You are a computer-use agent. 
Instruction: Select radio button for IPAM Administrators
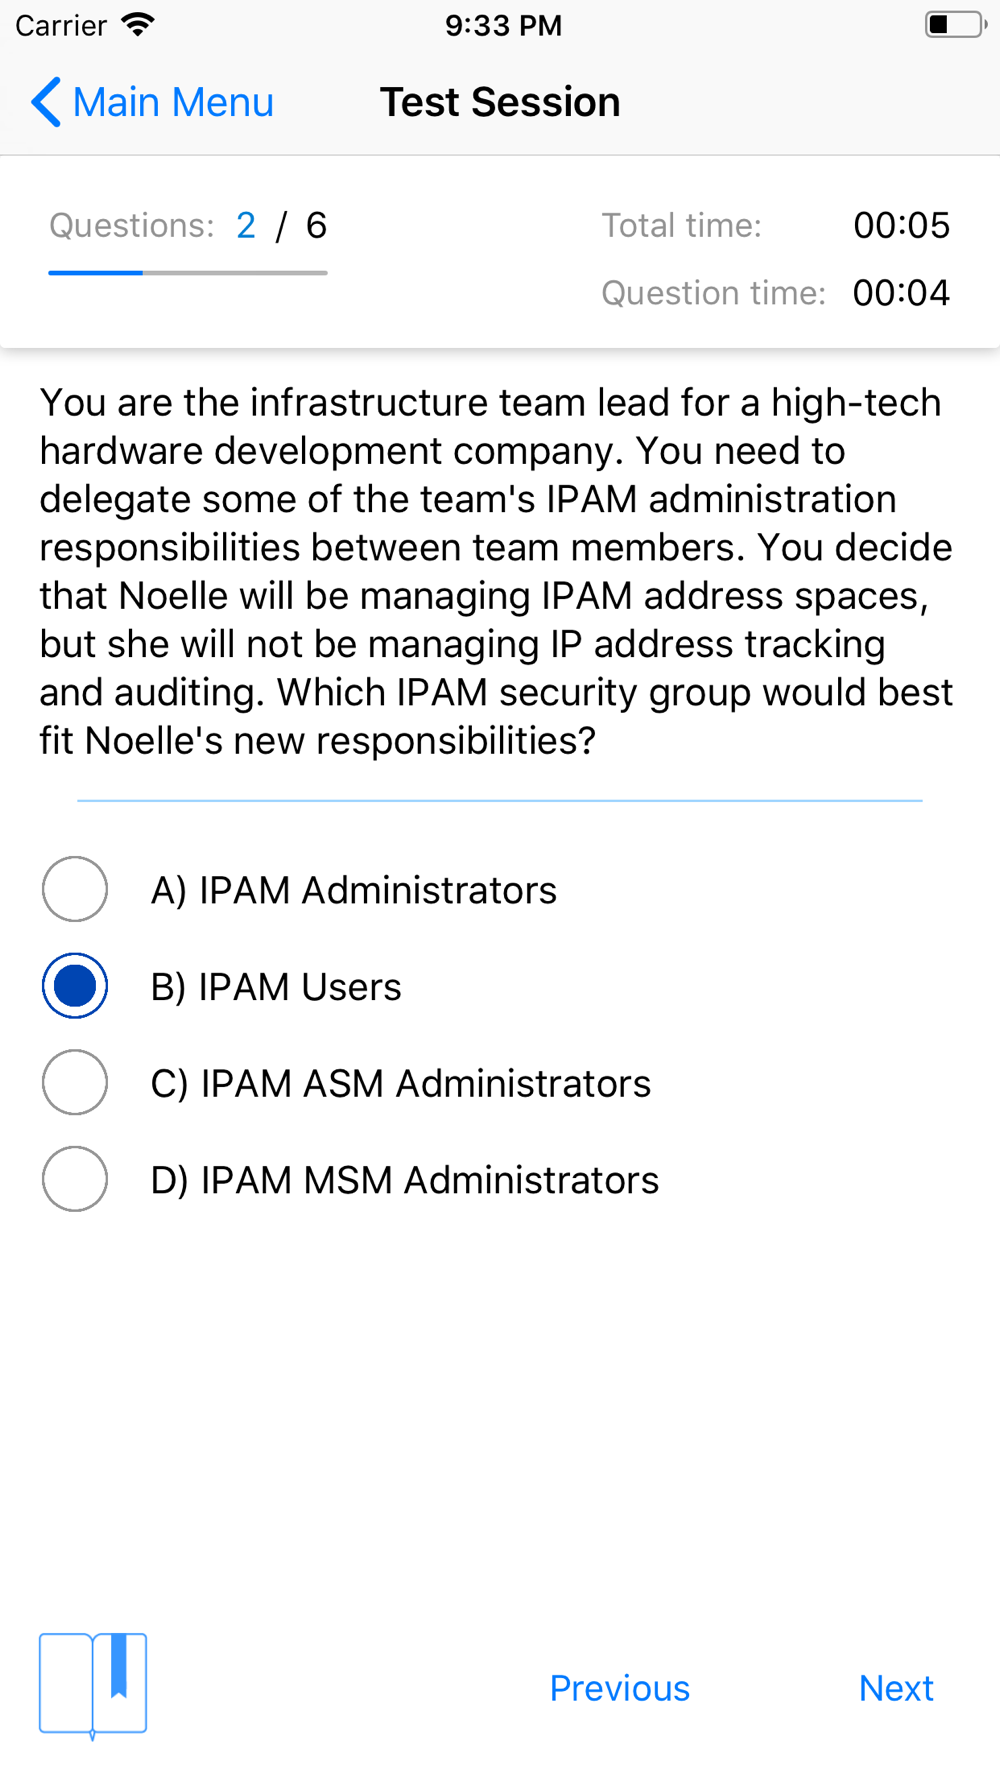[x=75, y=889]
